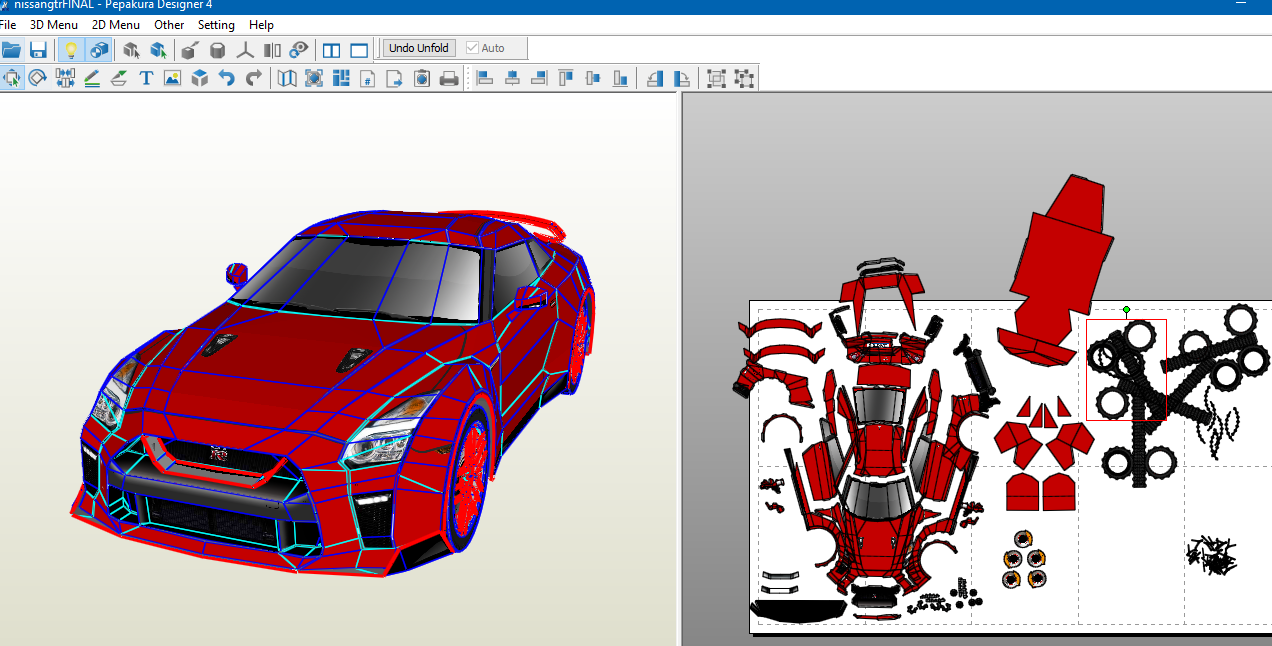
Task: Open the 3D Menu
Action: [x=54, y=24]
